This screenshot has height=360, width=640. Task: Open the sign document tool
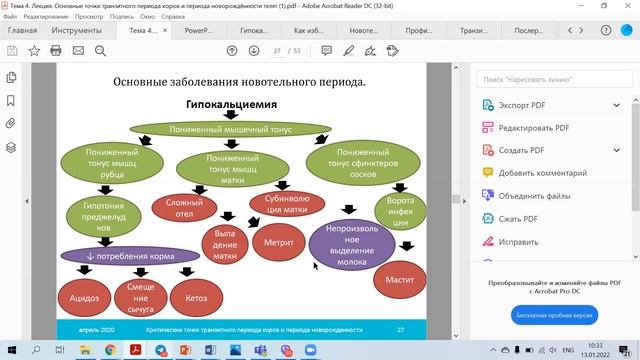pos(370,51)
